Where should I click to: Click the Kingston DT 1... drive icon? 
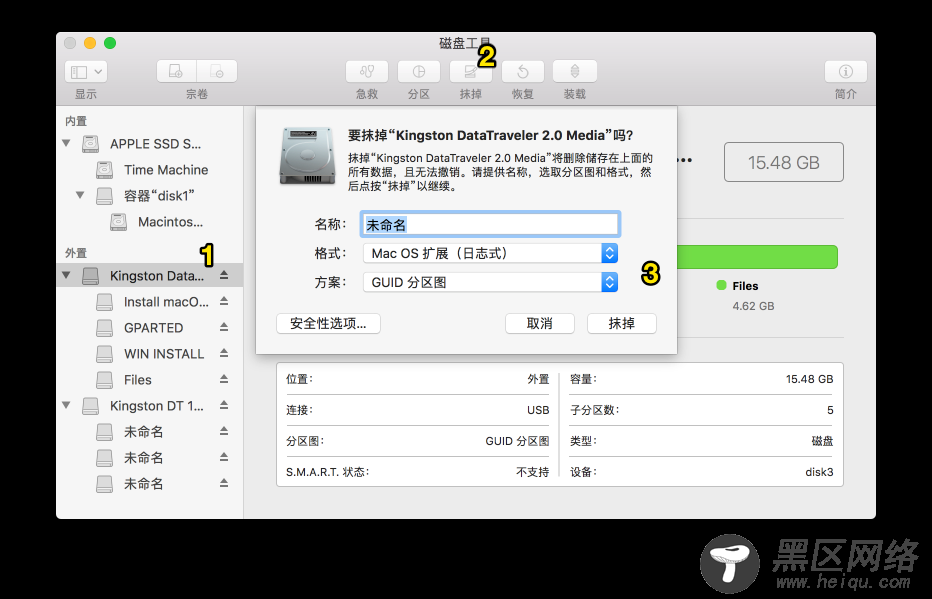[90, 406]
